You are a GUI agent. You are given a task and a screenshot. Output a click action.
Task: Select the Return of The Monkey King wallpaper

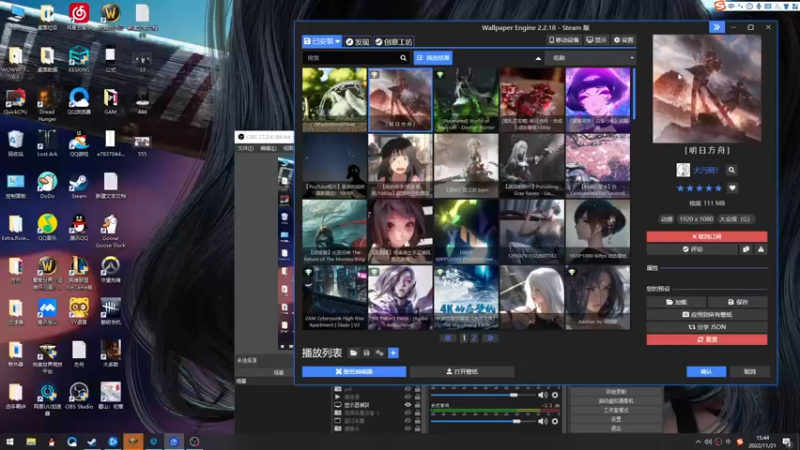[x=334, y=231]
